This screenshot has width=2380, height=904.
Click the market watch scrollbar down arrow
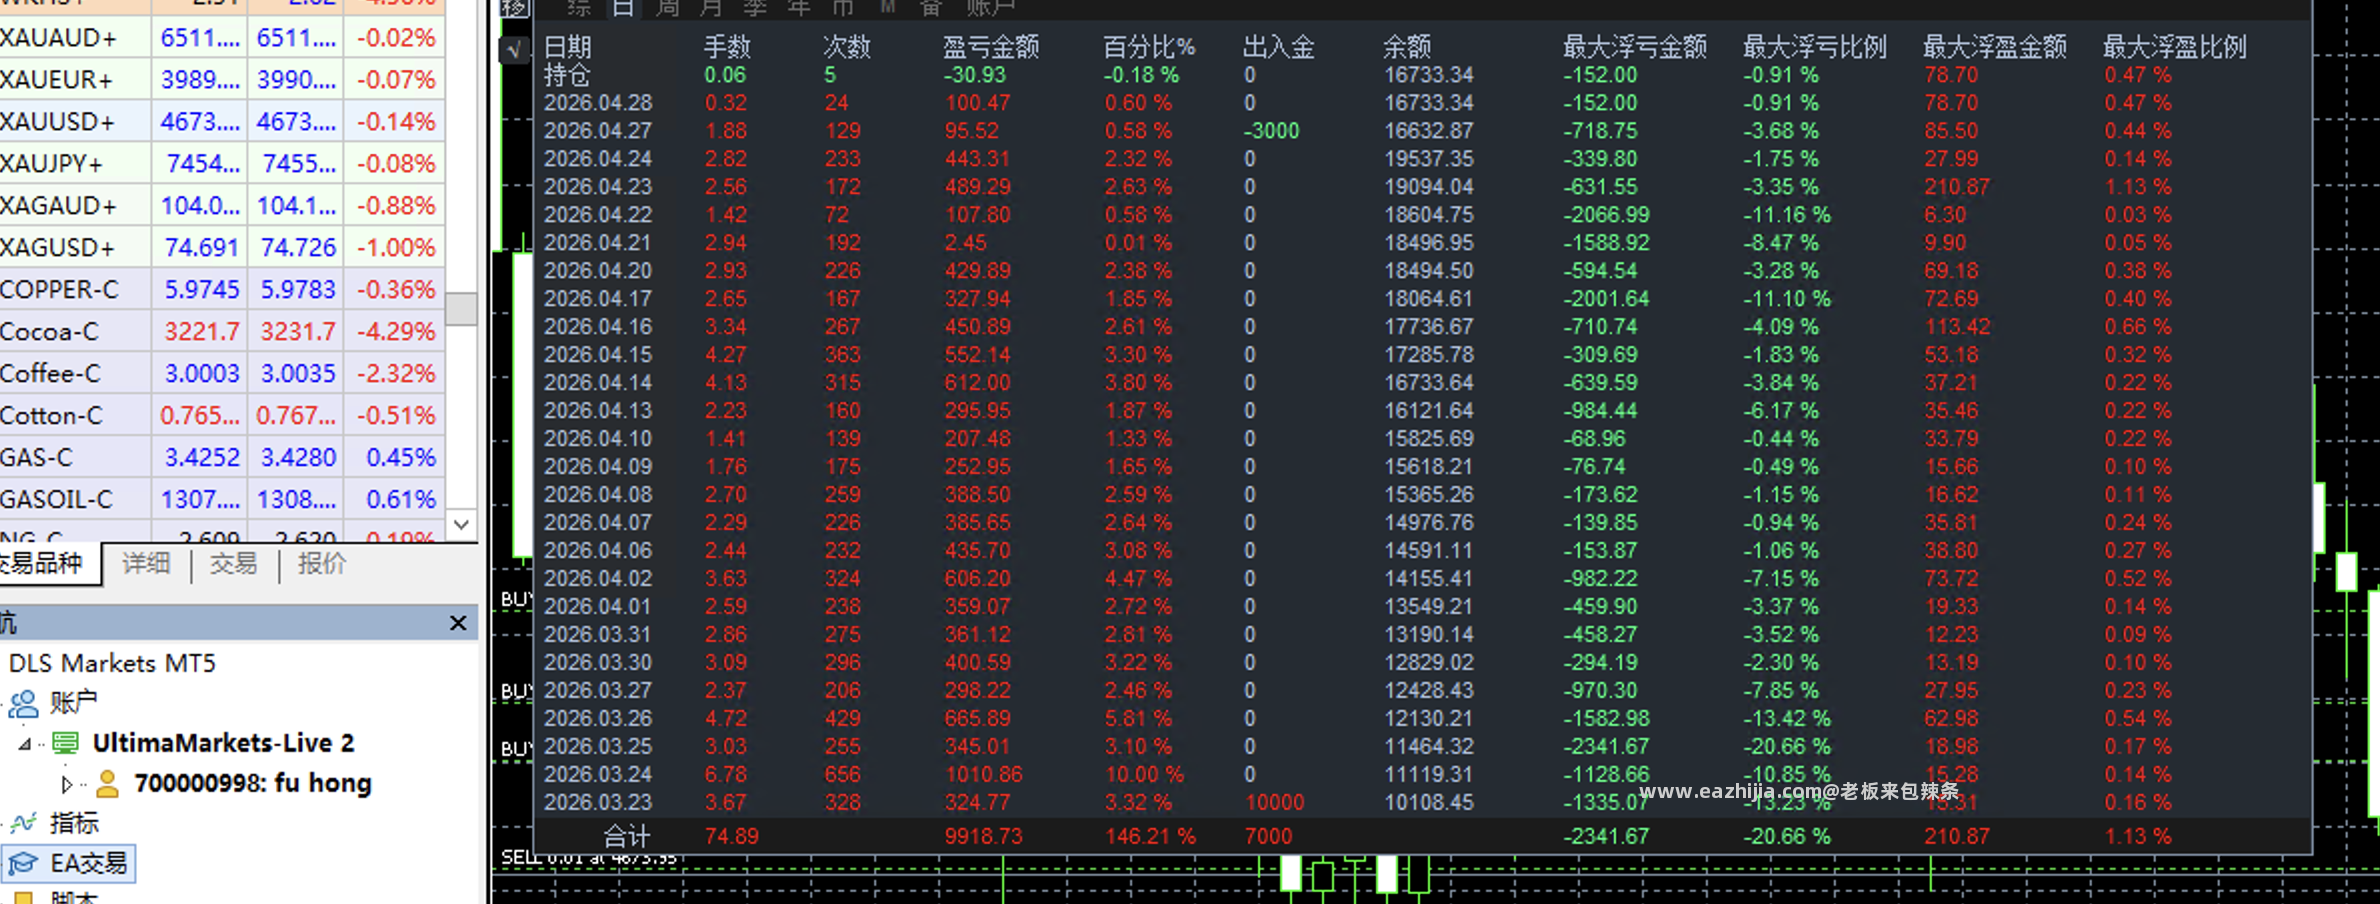(461, 524)
